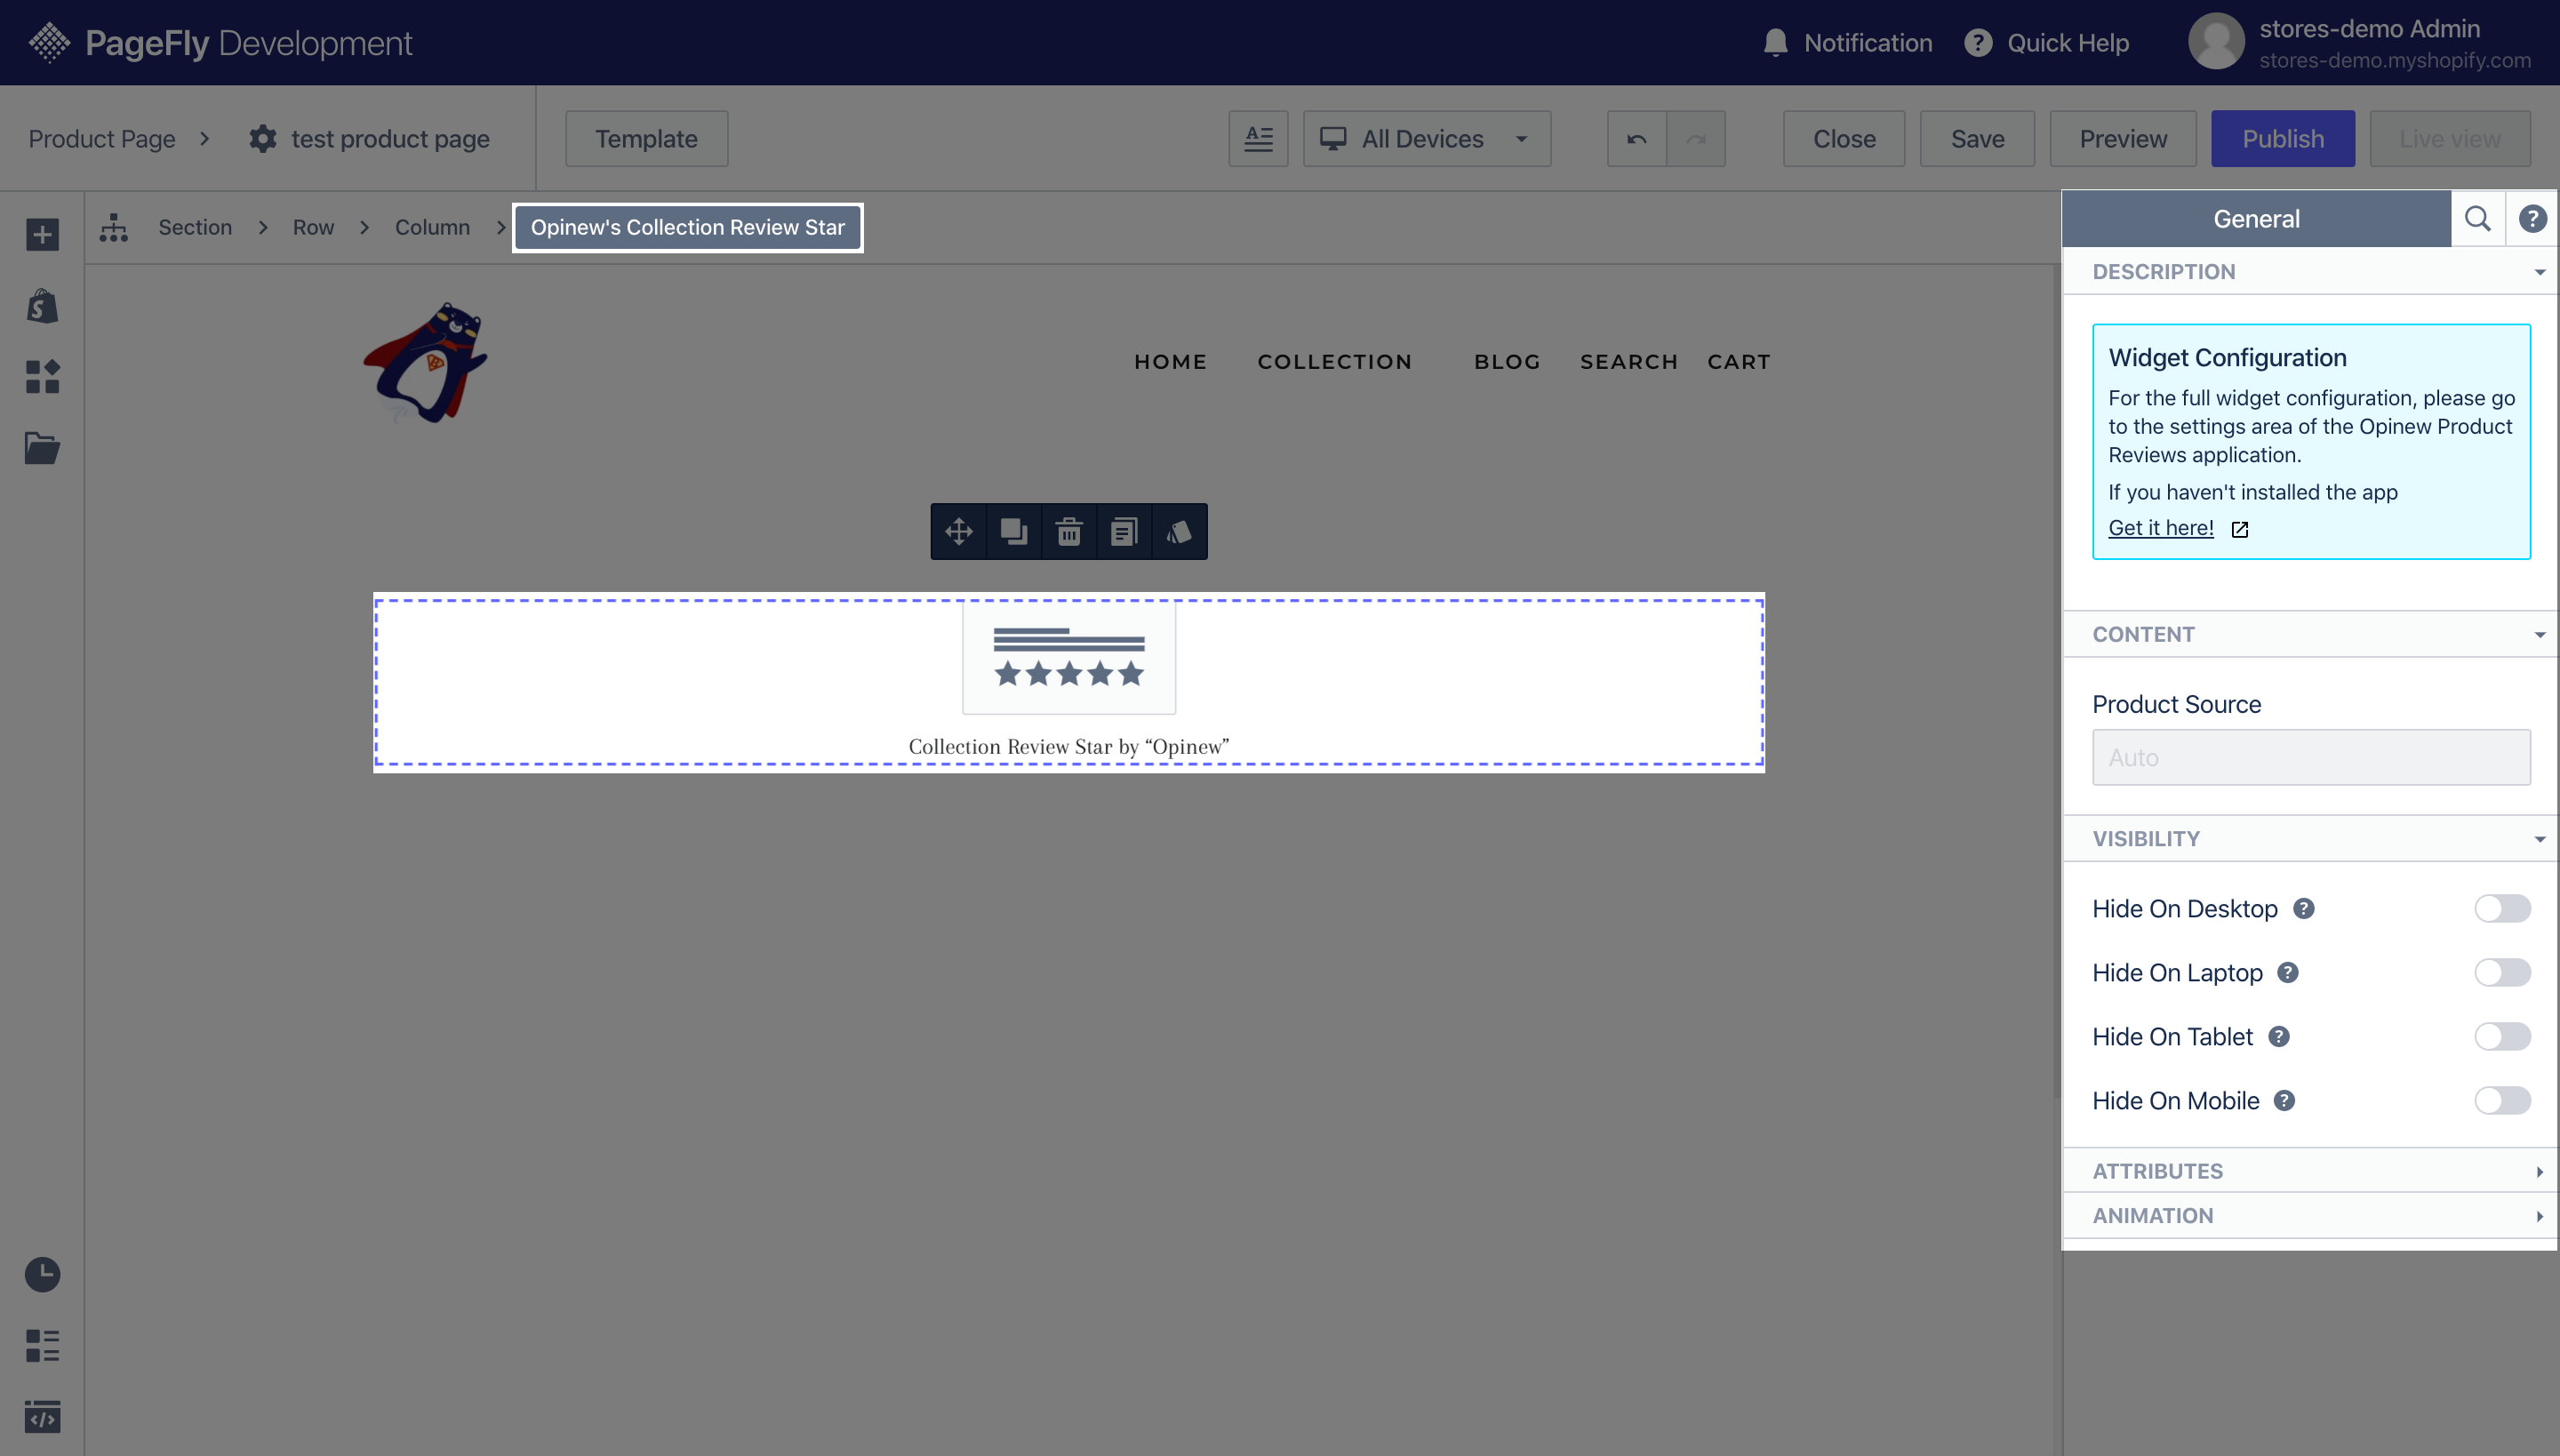2560x1456 pixels.
Task: Click the Hide On Mobile help icon
Action: [2284, 1100]
